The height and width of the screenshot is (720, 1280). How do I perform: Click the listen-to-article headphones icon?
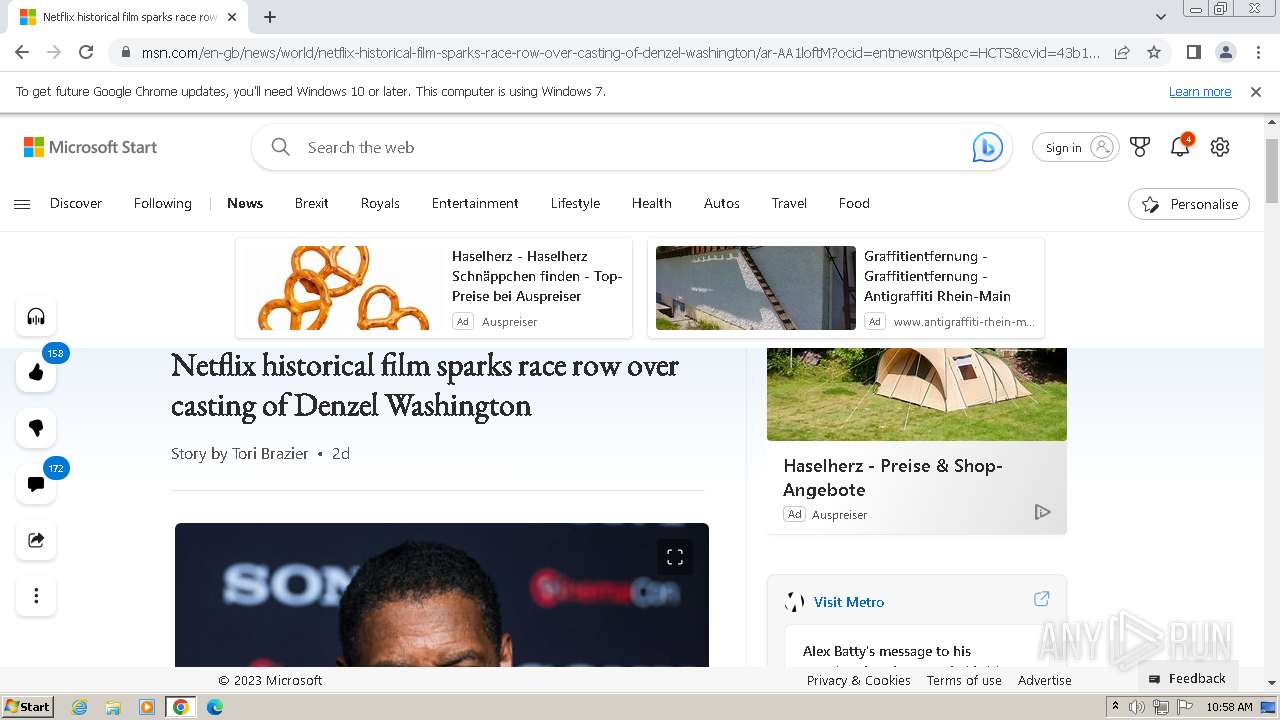pyautogui.click(x=36, y=317)
